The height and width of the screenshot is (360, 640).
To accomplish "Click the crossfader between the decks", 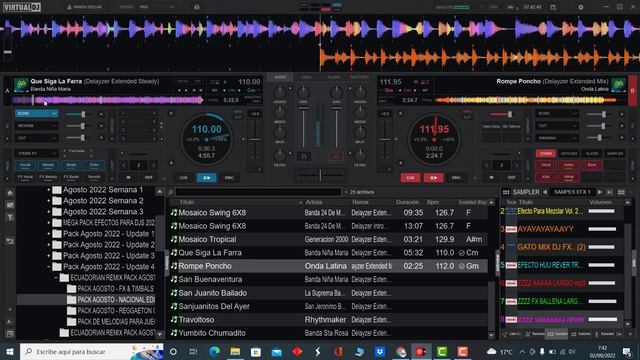I will point(320,175).
